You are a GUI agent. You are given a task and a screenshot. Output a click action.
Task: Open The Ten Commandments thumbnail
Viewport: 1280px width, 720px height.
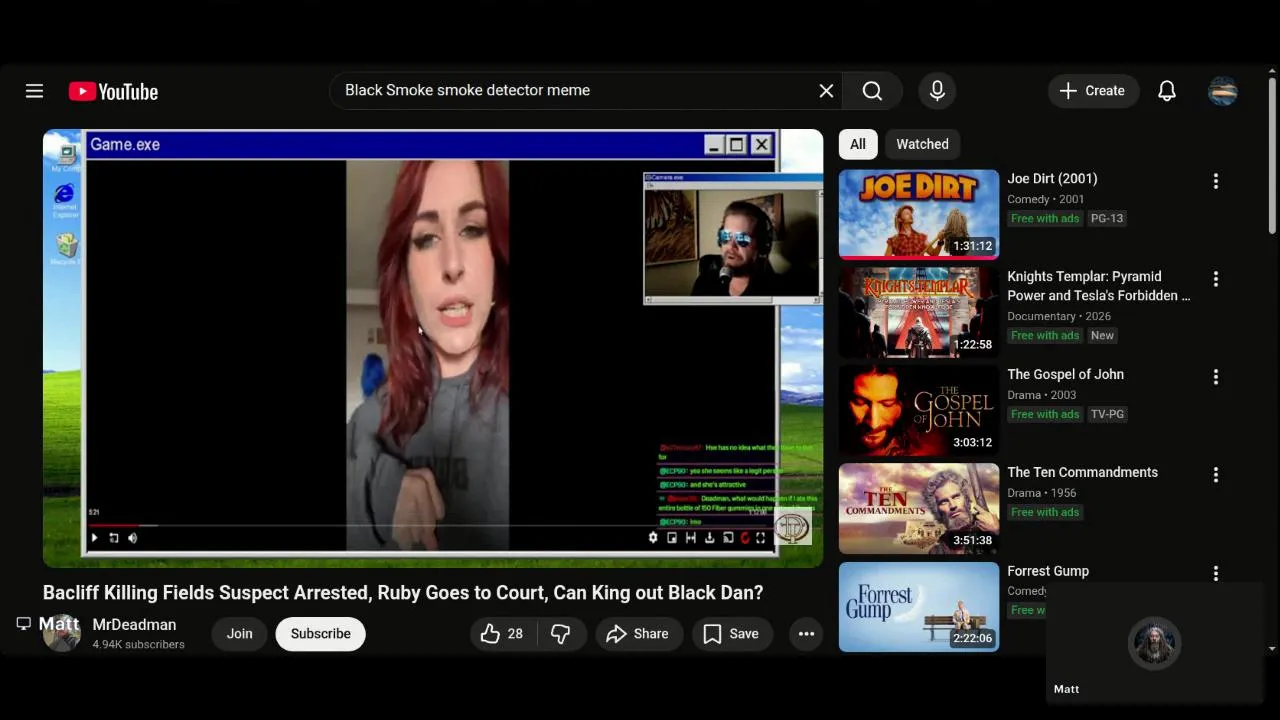click(x=919, y=508)
